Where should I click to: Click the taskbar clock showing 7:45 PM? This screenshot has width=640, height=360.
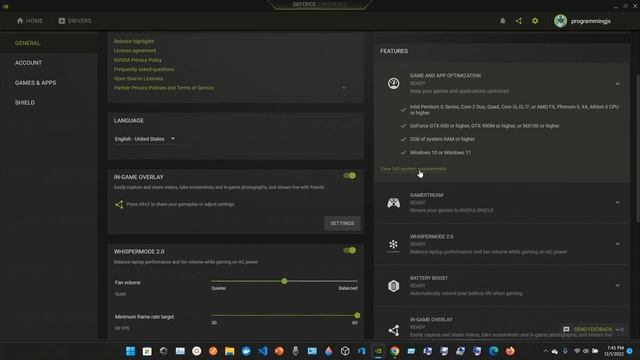click(x=615, y=351)
